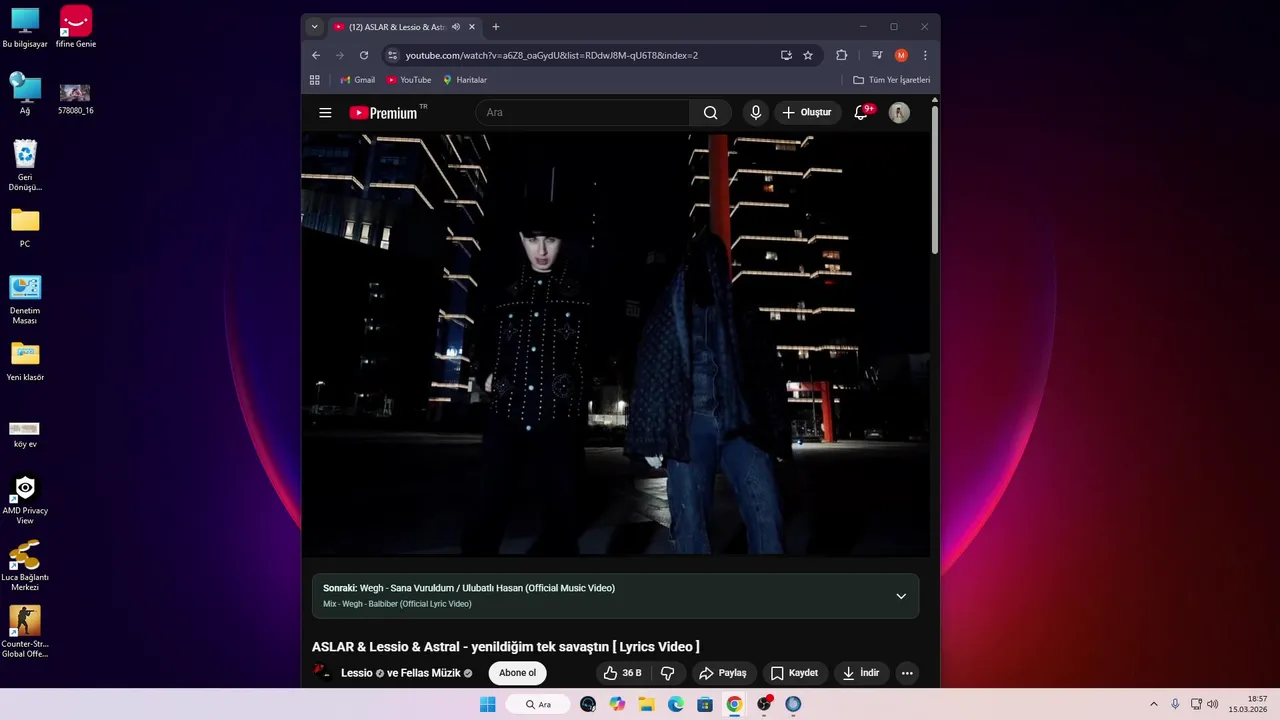Screen dimensions: 1280x720
Task: Open Chrome three-dot menu
Action: (x=925, y=55)
